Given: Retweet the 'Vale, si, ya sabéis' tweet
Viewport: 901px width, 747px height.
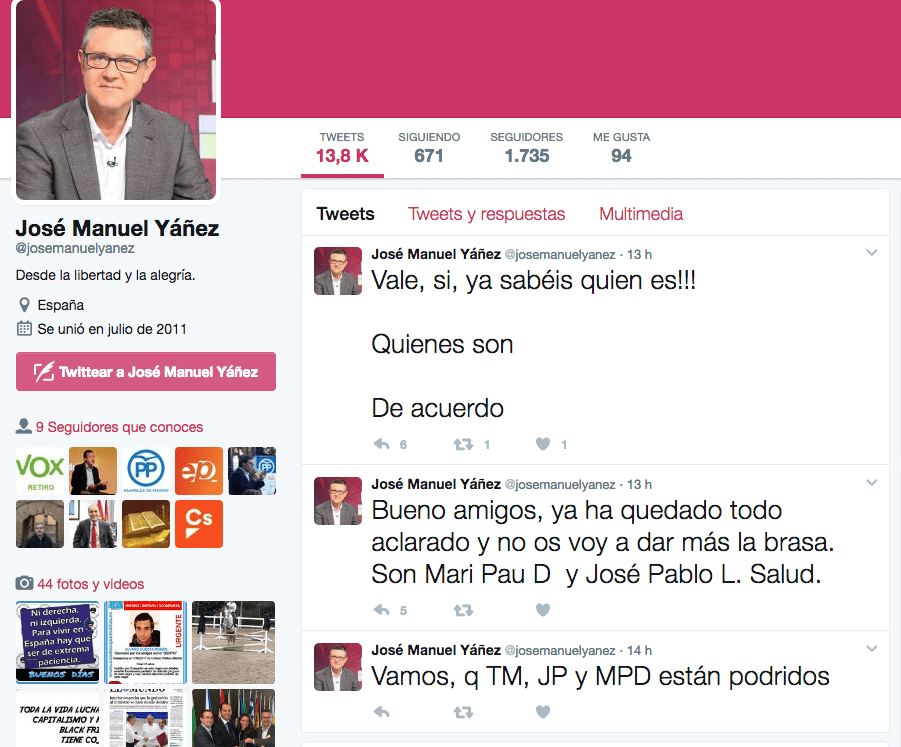Looking at the screenshot, I should (463, 444).
